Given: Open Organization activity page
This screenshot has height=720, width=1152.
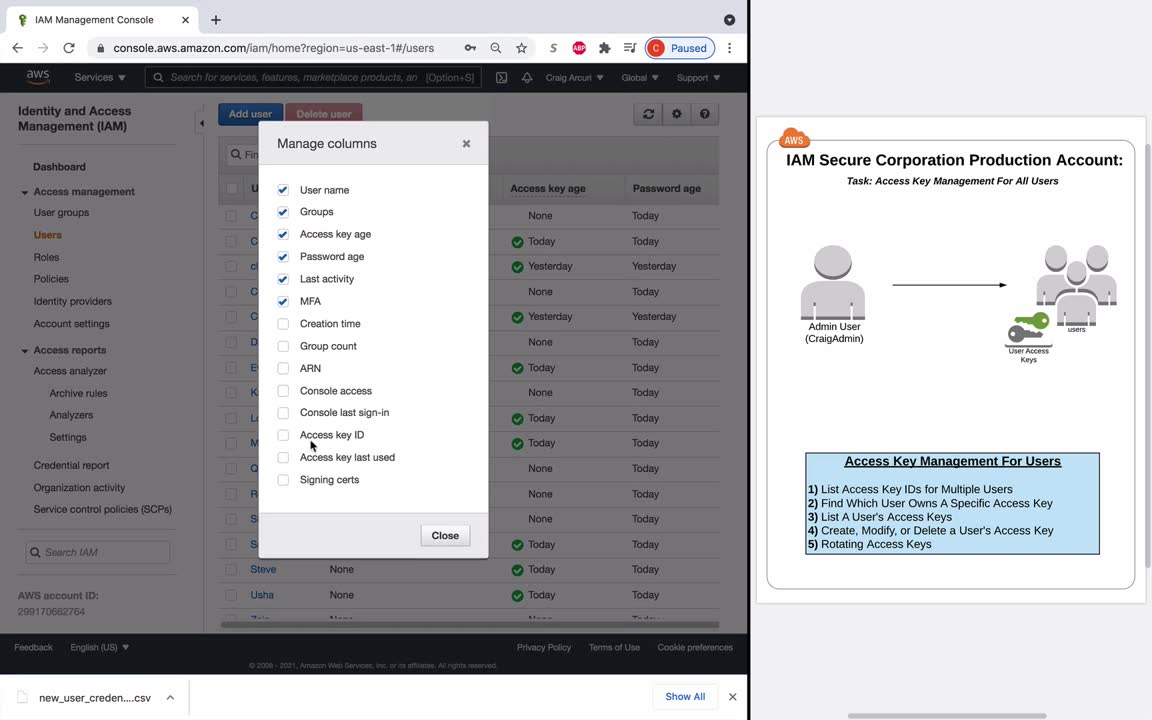Looking at the screenshot, I should pos(79,488).
